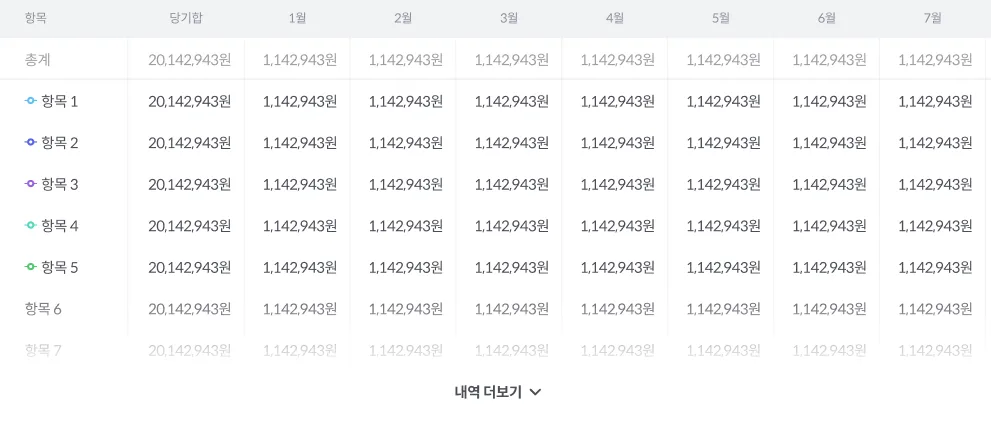This screenshot has height=421, width=991.
Task: Toggle the 항목 5 series label
Action: click(60, 267)
